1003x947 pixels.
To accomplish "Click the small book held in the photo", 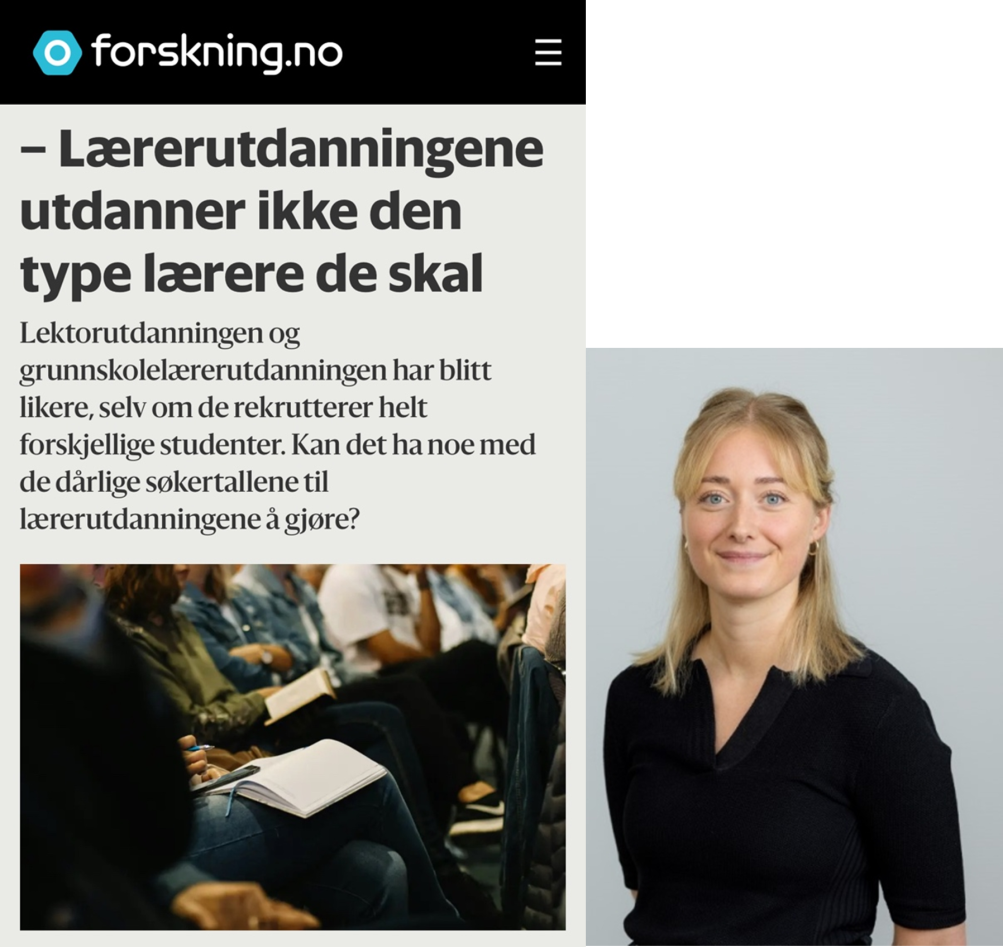I will [x=299, y=694].
